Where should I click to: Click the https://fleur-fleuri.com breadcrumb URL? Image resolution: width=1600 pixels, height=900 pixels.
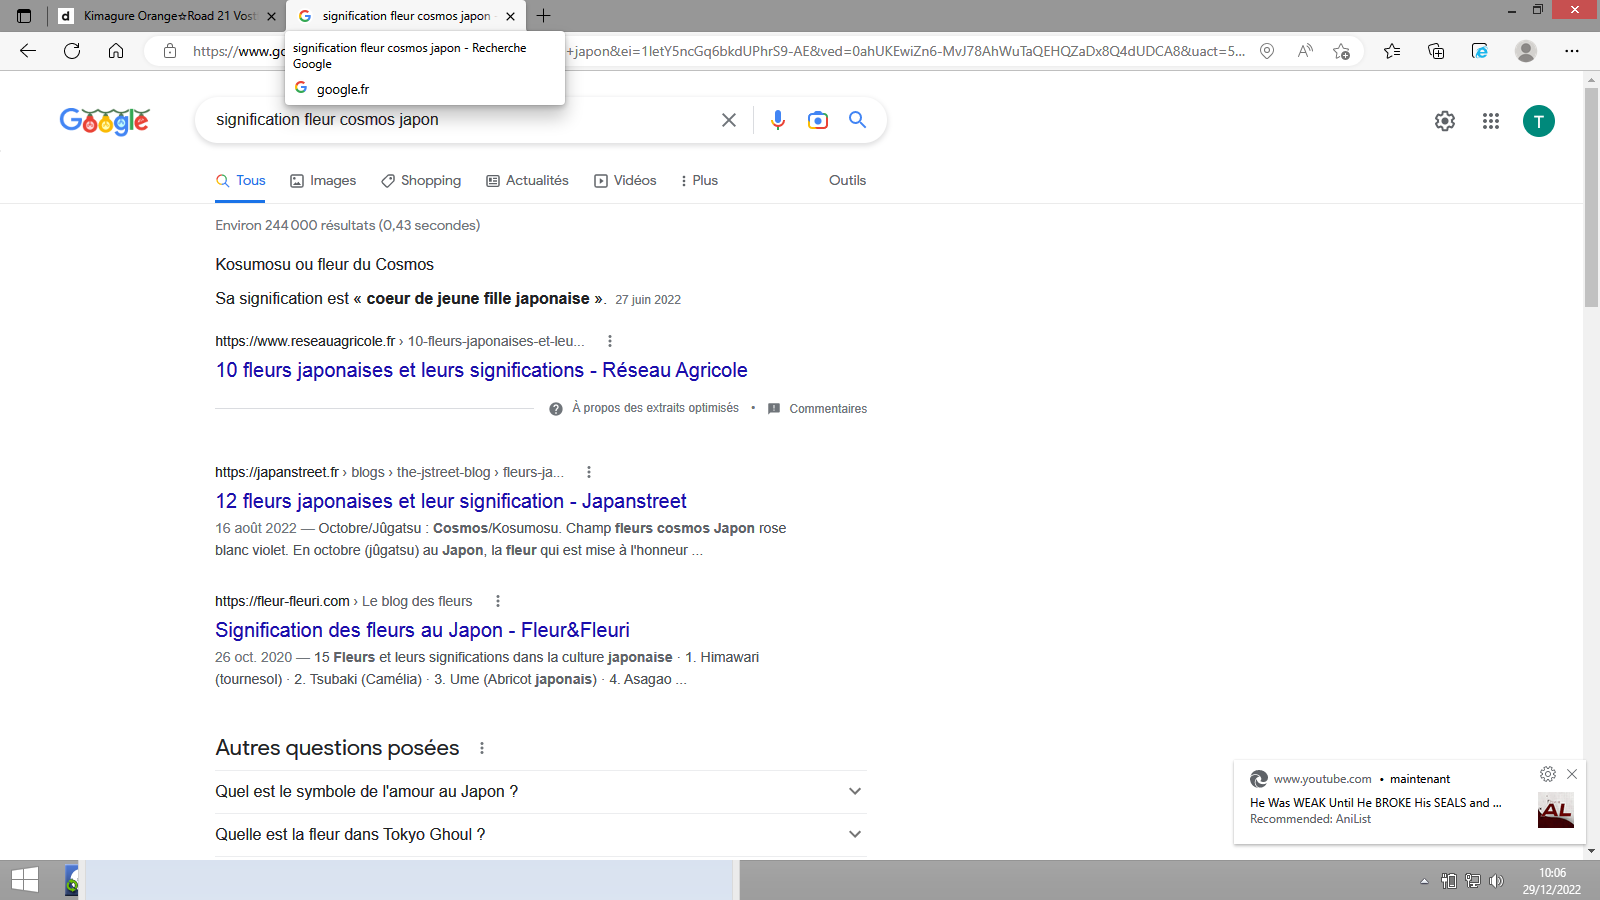[x=282, y=601]
